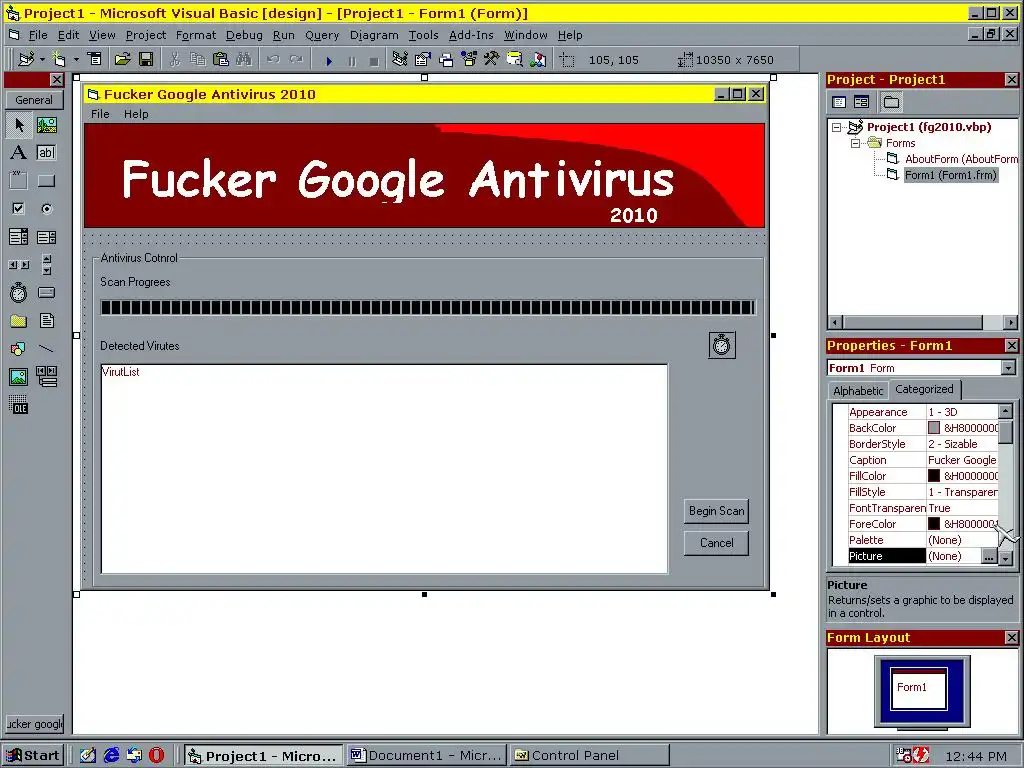
Task: Select the Image control tool
Action: (19, 377)
